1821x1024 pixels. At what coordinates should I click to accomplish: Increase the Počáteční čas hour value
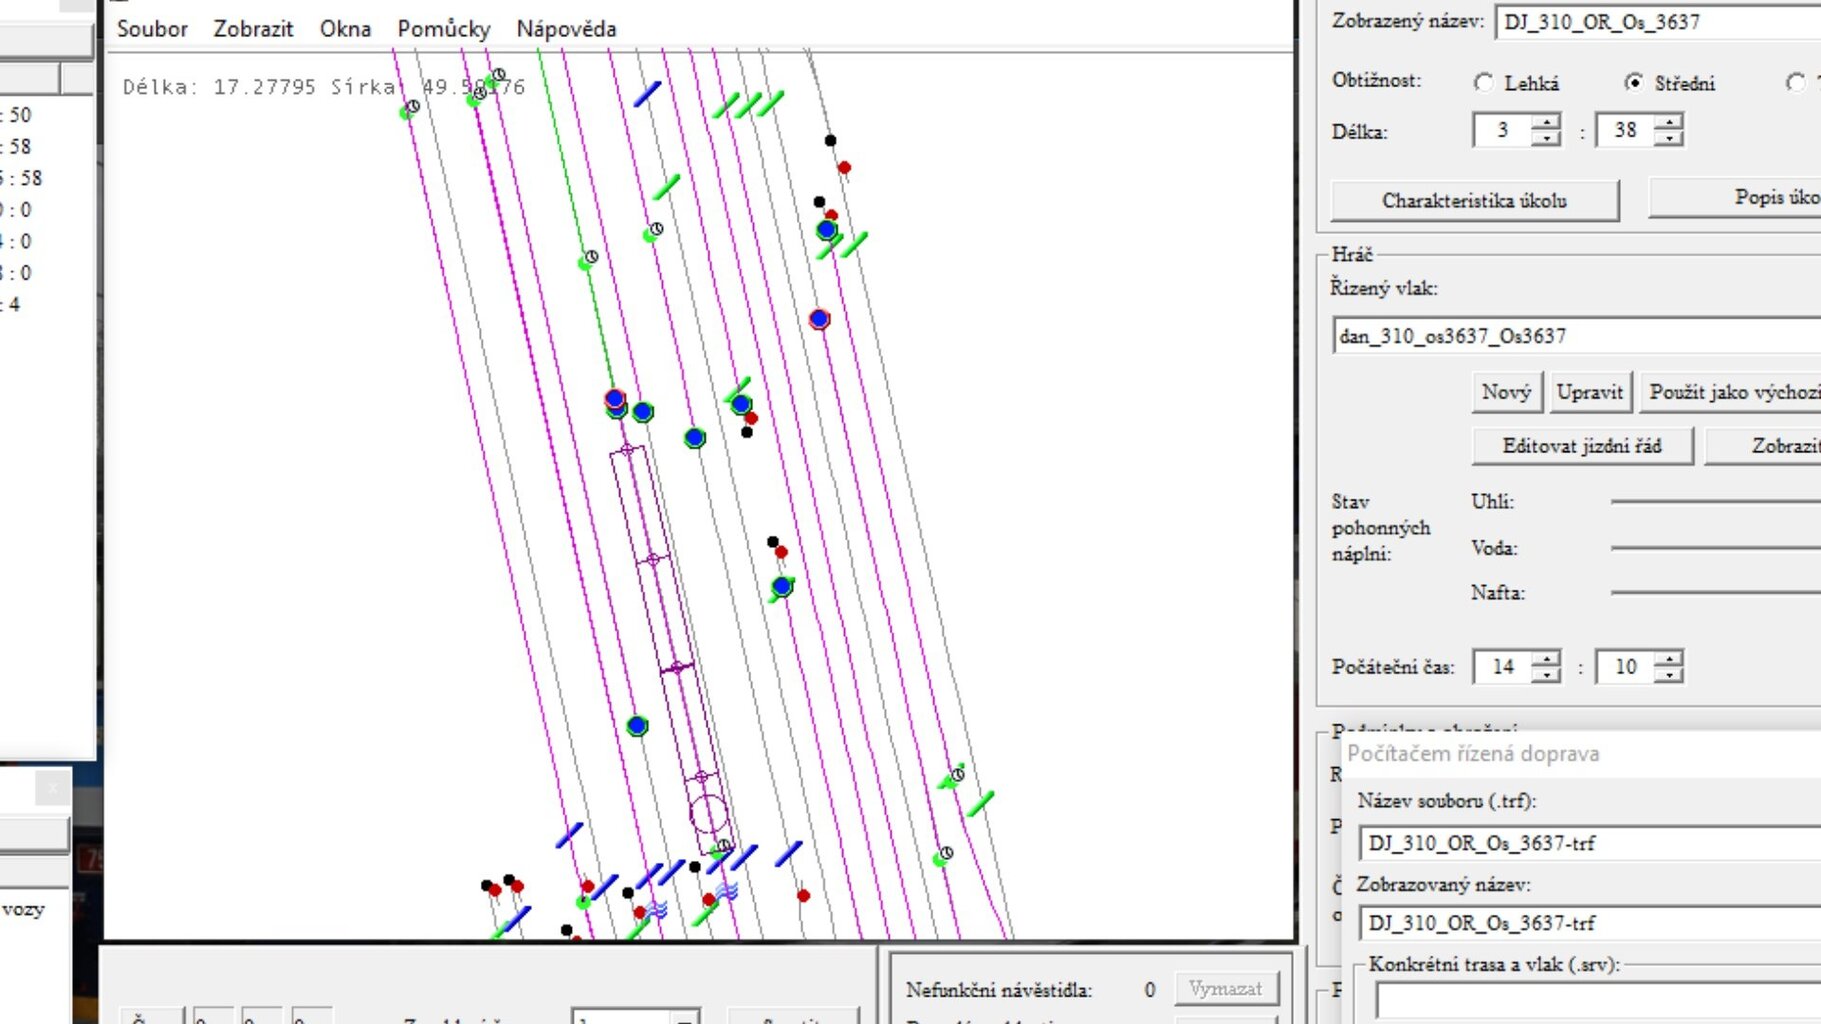[1547, 658]
